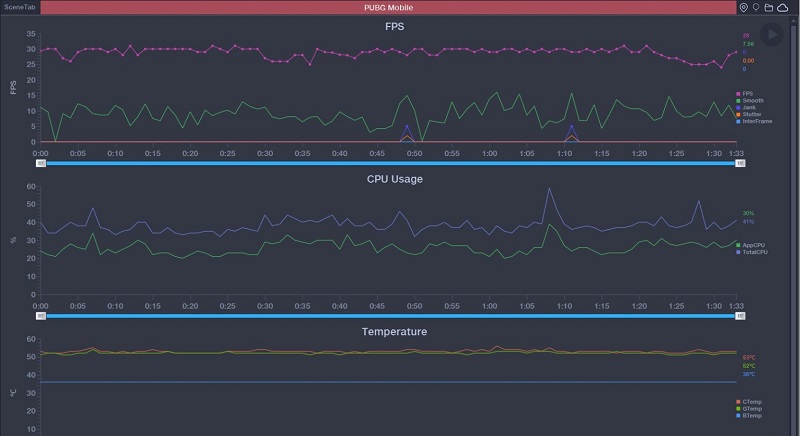800x436 pixels.
Task: Click the orange Stutter value 0.00
Action: pos(748,61)
